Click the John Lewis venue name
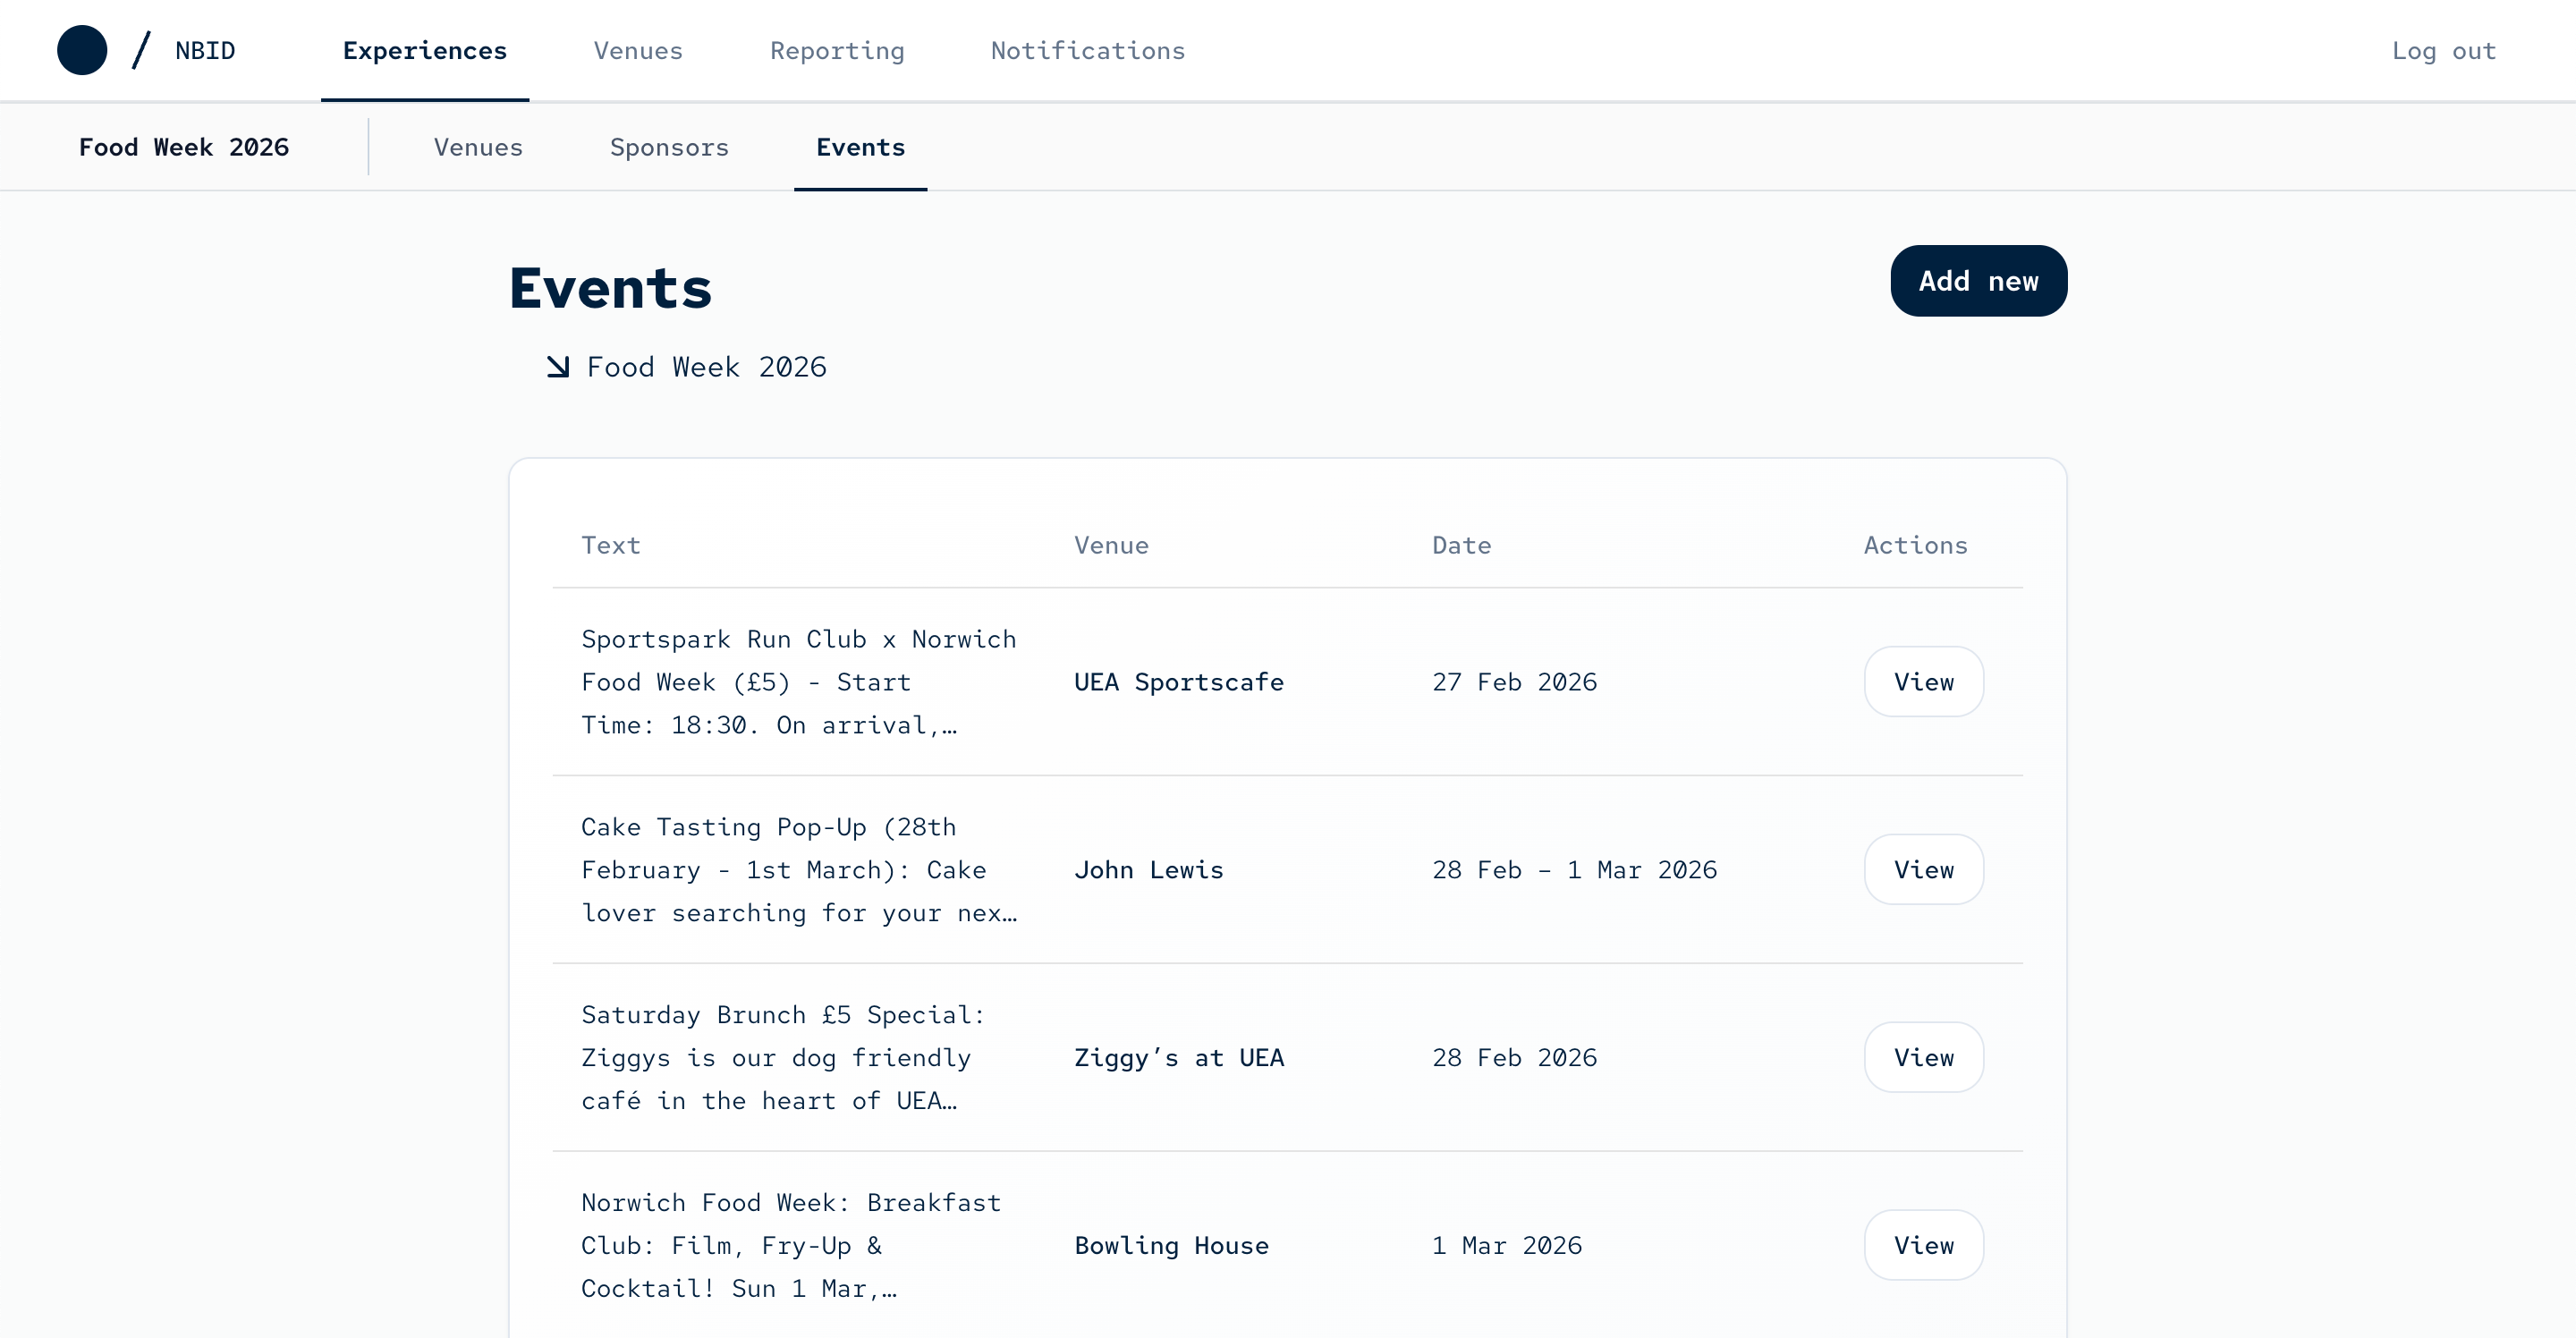 pos(1148,870)
